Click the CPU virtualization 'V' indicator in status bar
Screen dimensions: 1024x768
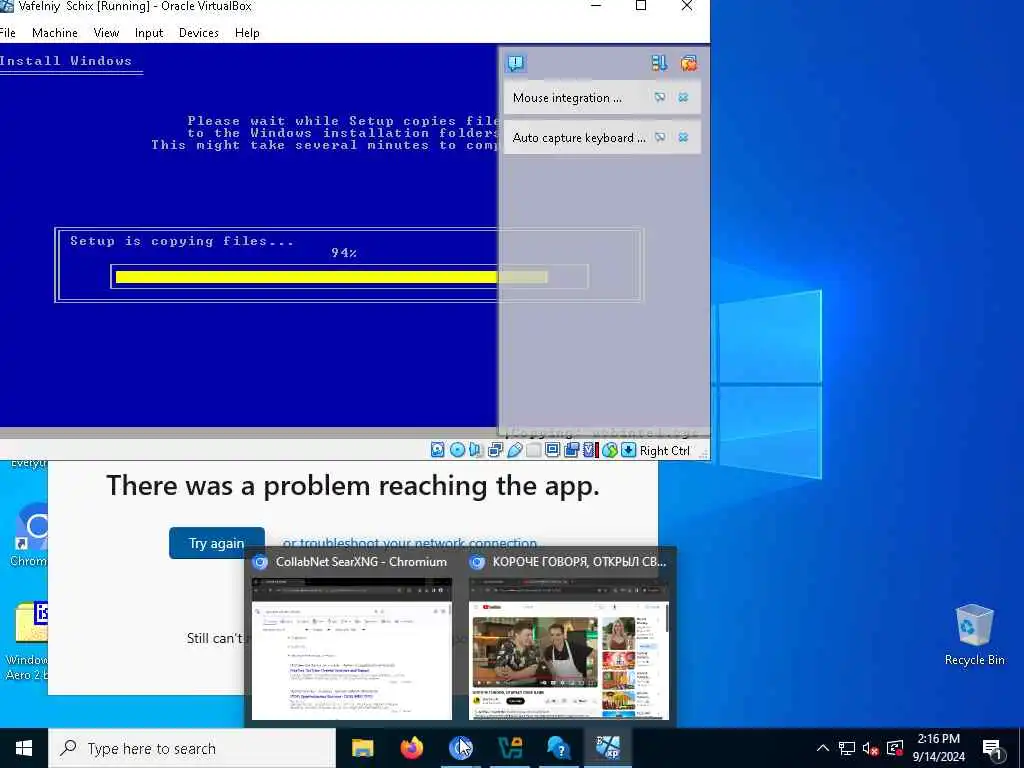[590, 449]
